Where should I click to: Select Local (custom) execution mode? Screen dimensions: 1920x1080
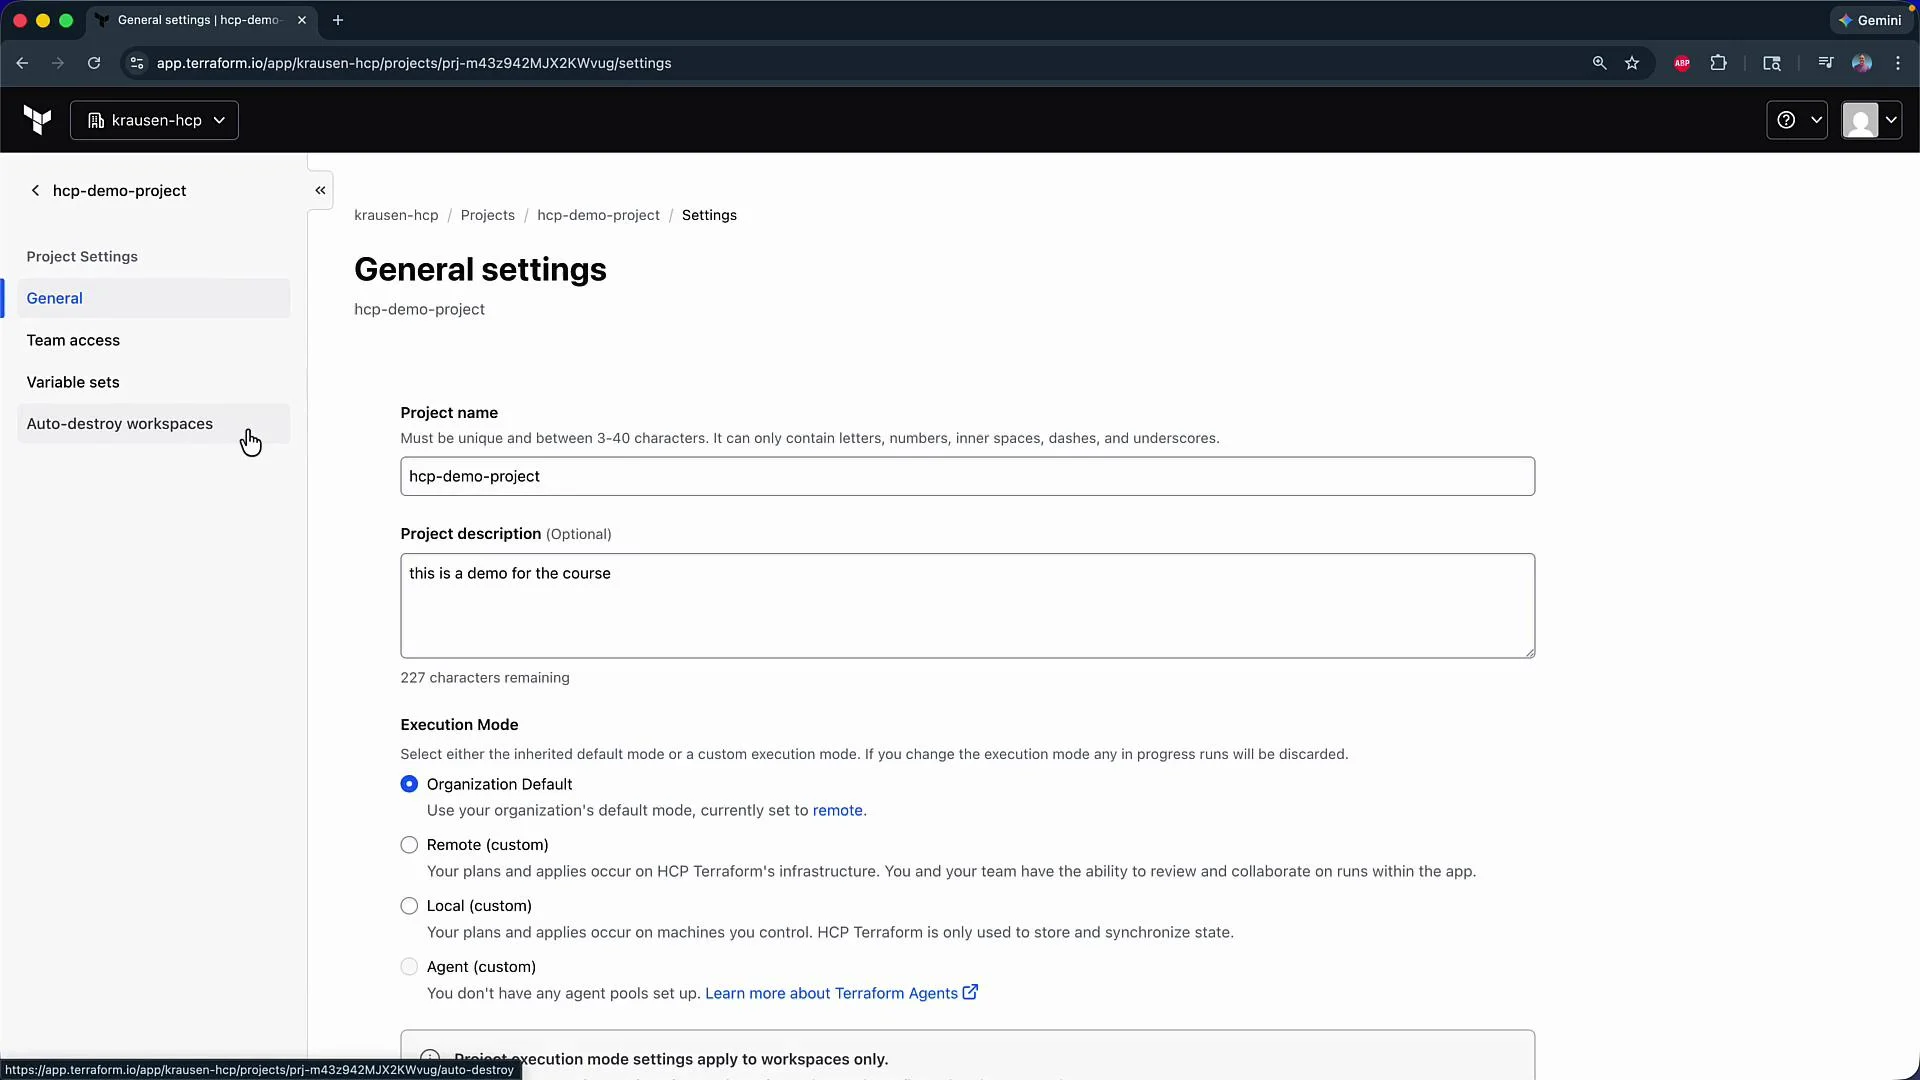click(409, 906)
